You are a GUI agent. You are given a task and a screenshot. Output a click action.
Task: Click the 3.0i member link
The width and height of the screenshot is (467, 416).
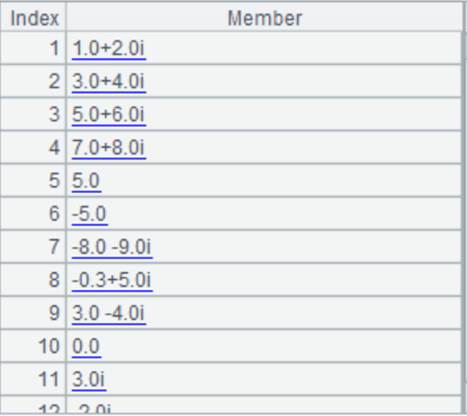[x=89, y=379]
